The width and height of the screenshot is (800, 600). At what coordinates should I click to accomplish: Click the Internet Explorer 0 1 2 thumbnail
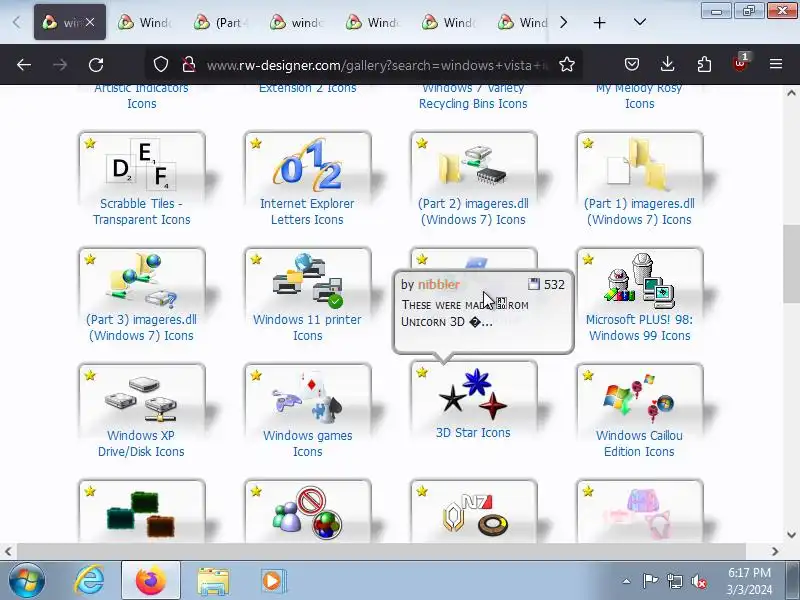click(x=308, y=164)
